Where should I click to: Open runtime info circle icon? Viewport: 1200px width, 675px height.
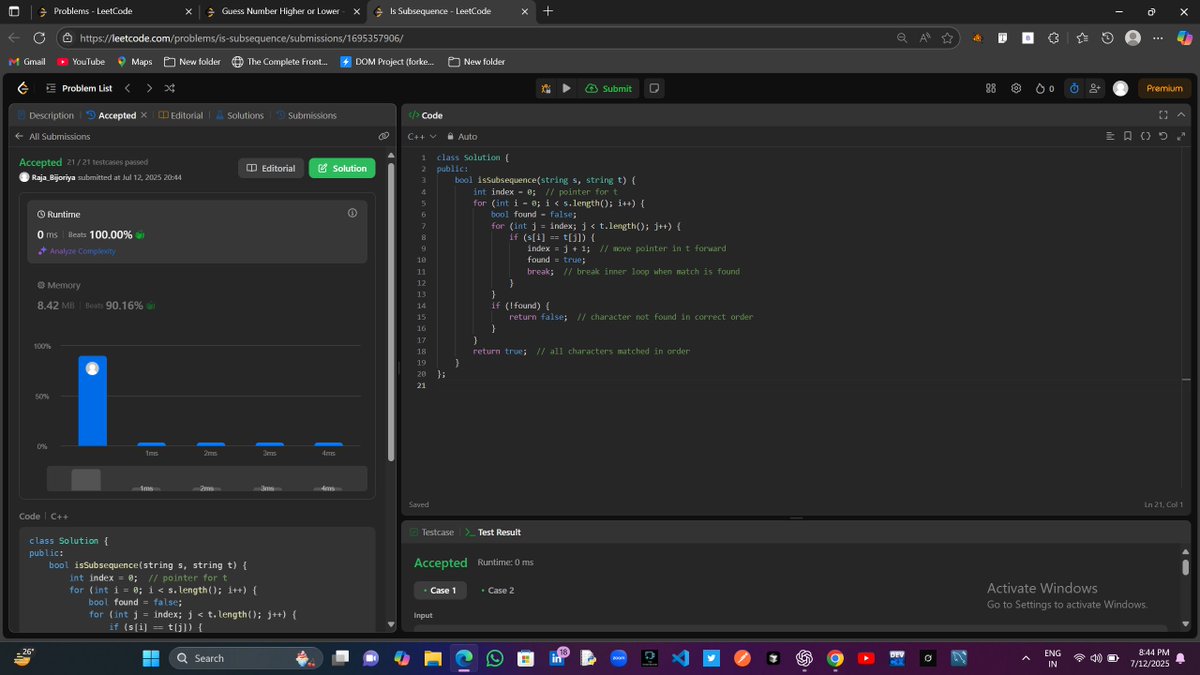(x=352, y=213)
